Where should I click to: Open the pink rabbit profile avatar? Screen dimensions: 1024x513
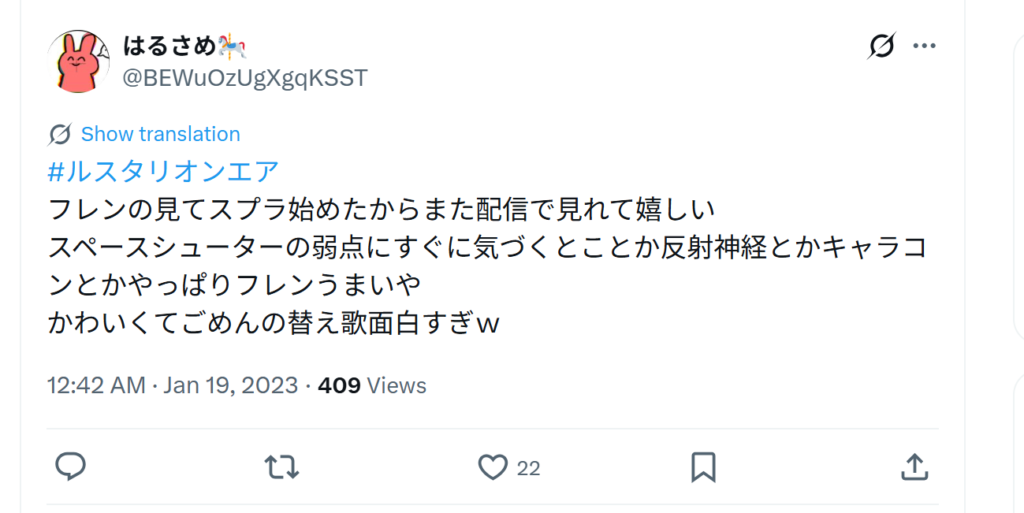click(x=78, y=61)
